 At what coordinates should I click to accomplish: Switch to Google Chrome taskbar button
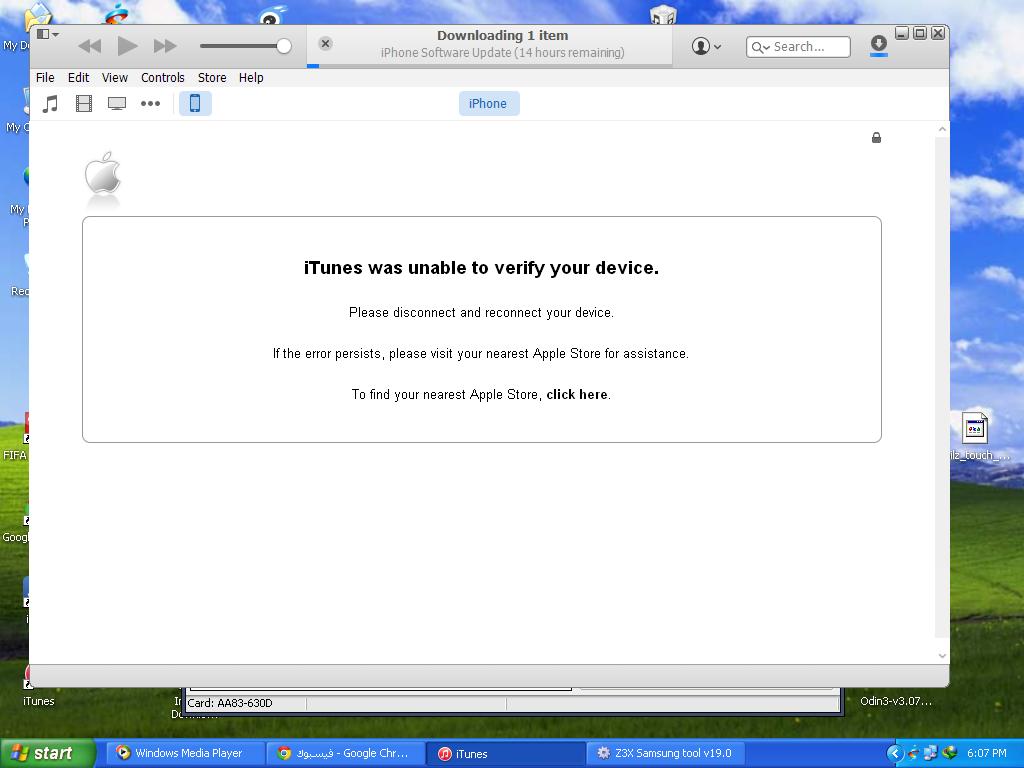tap(344, 754)
